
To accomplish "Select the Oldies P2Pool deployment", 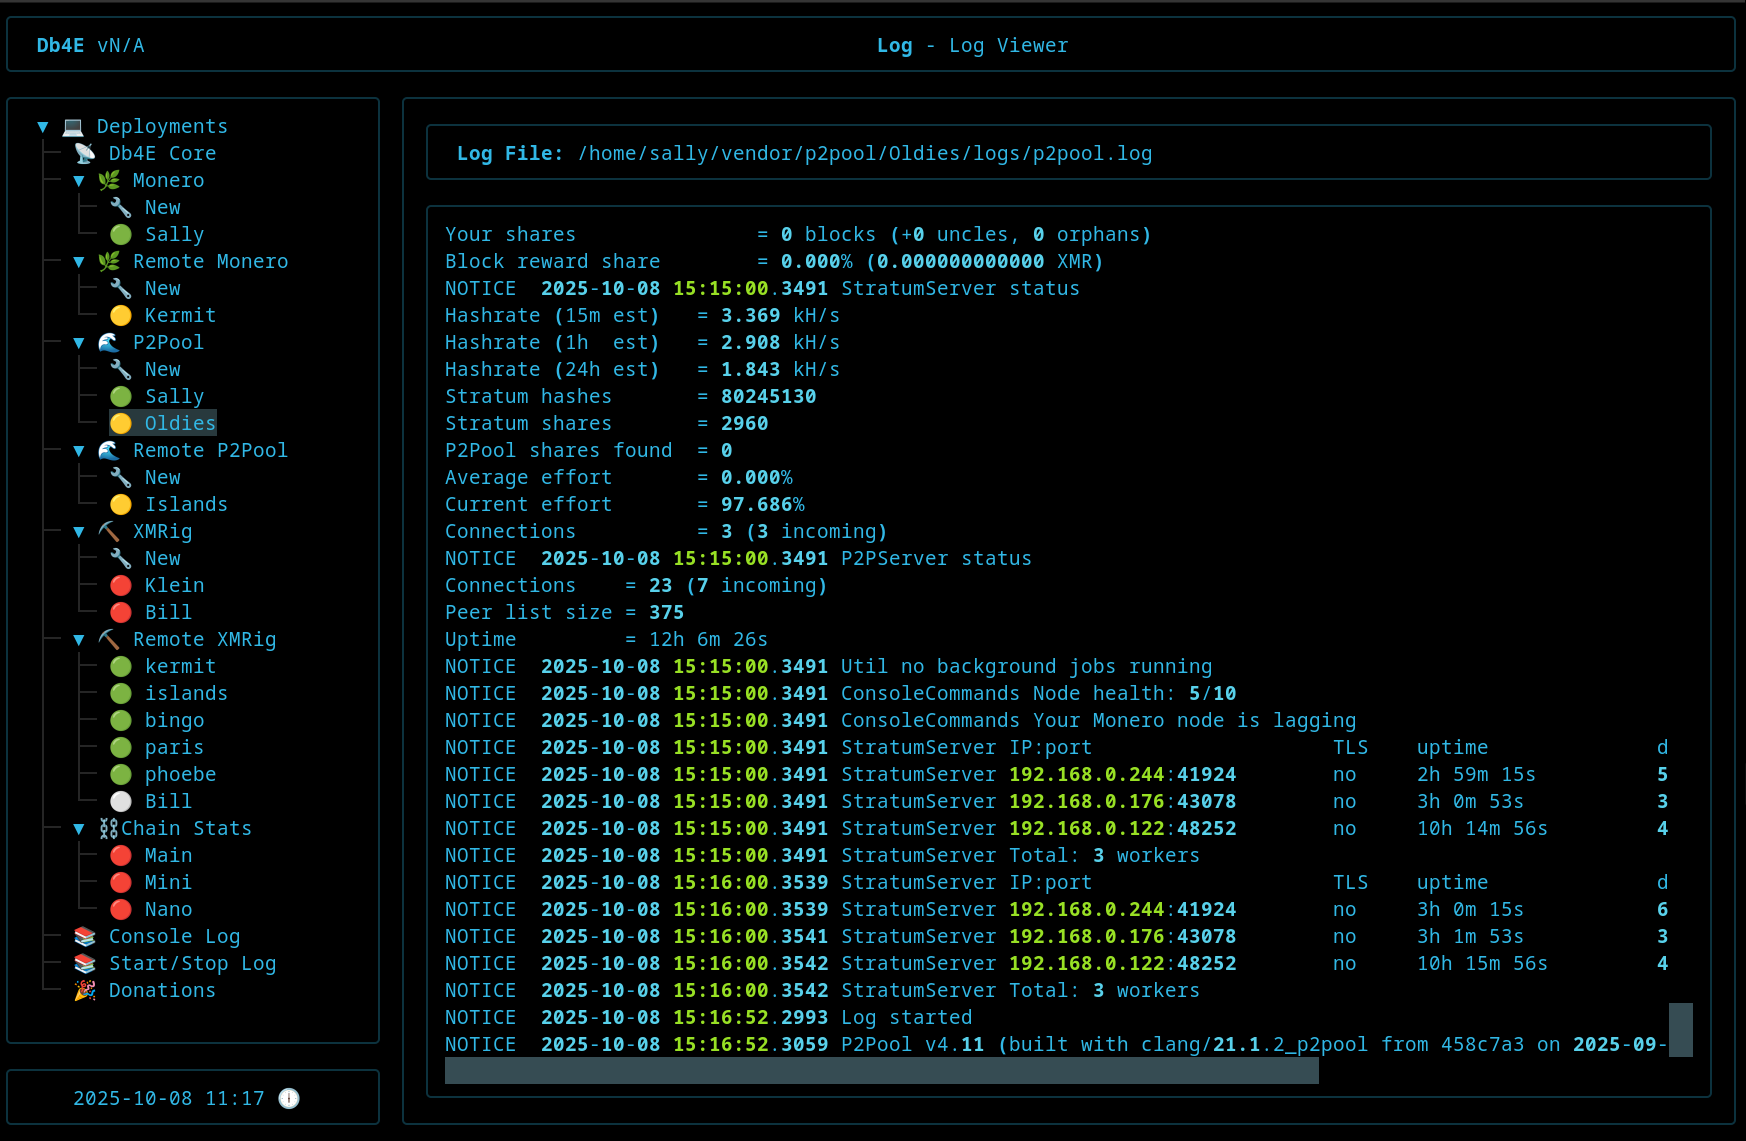I will pyautogui.click(x=179, y=423).
